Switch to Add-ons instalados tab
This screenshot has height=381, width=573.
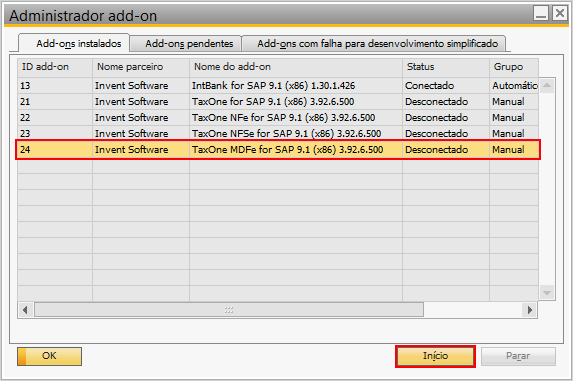pyautogui.click(x=74, y=43)
